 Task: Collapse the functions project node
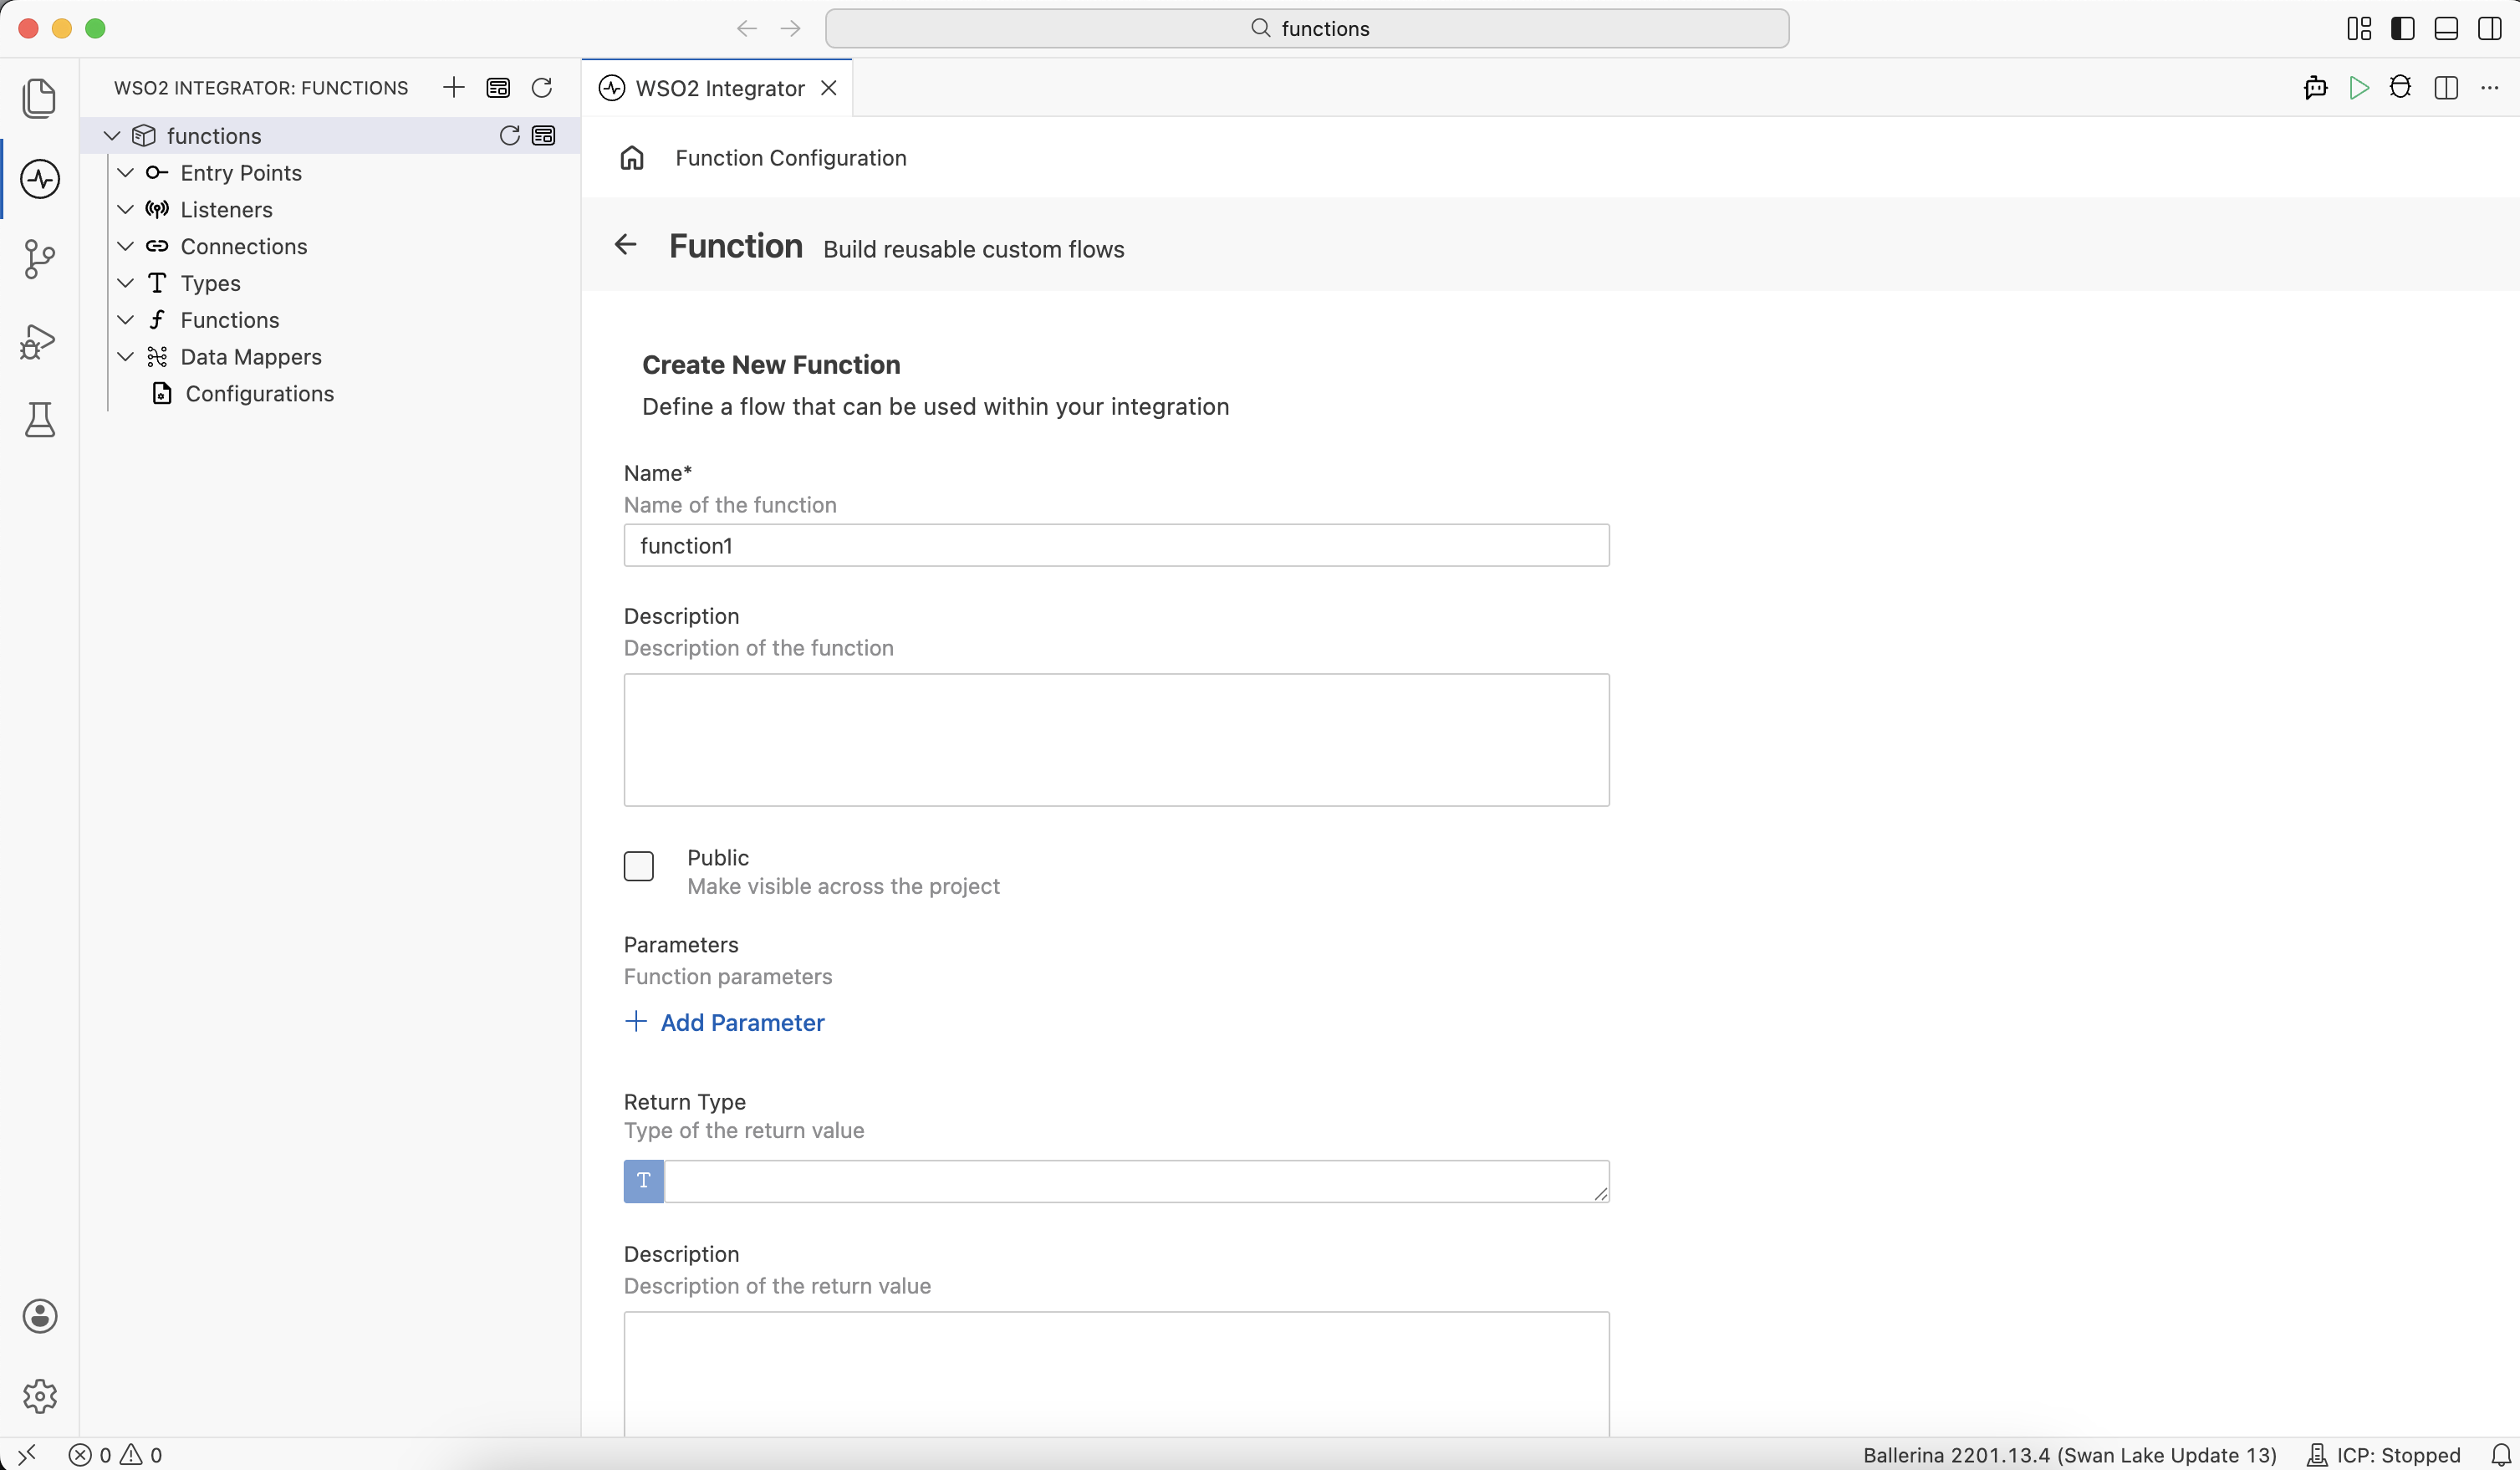(112, 136)
